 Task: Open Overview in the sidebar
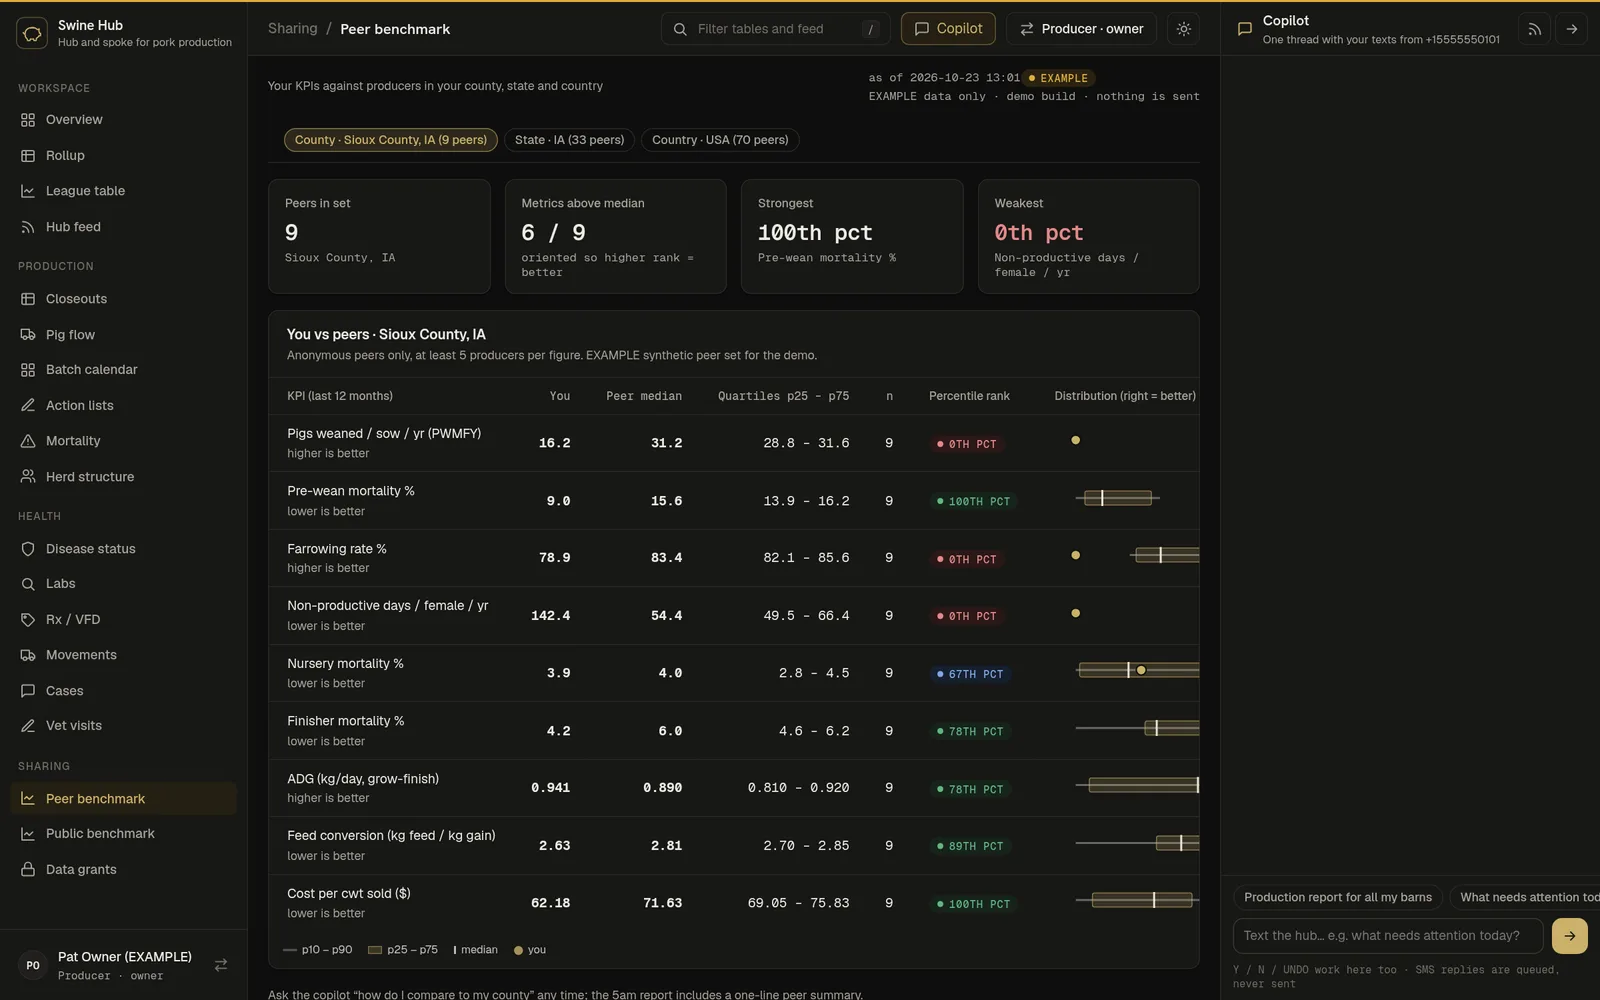coord(124,120)
